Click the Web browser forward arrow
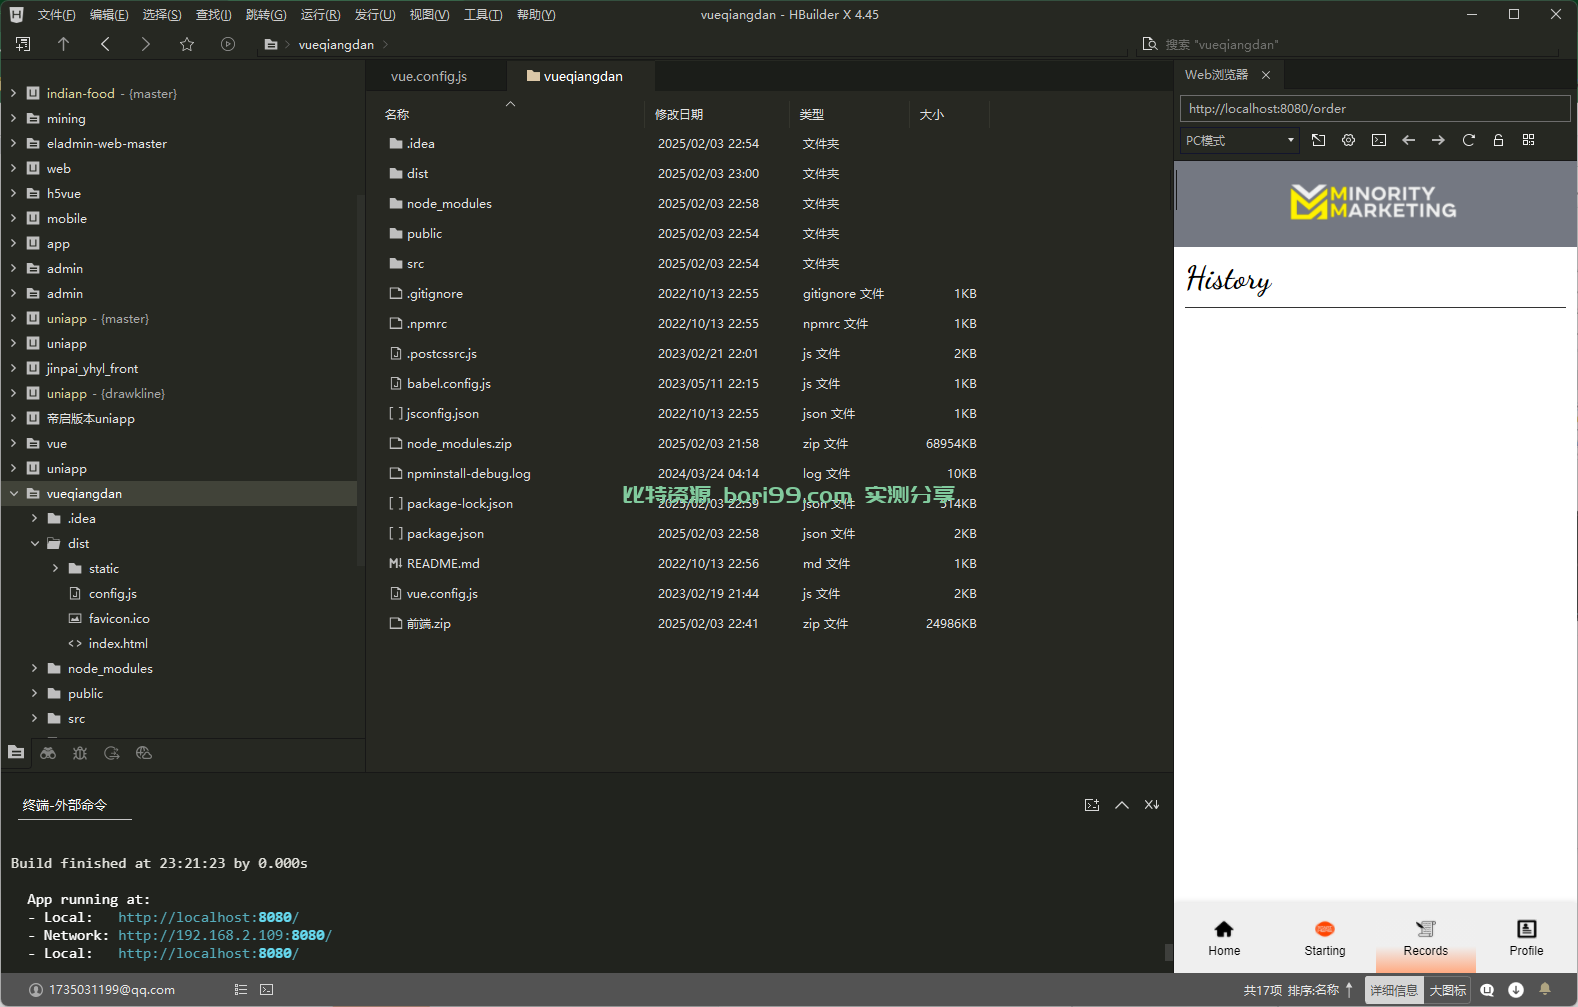 point(1439,140)
